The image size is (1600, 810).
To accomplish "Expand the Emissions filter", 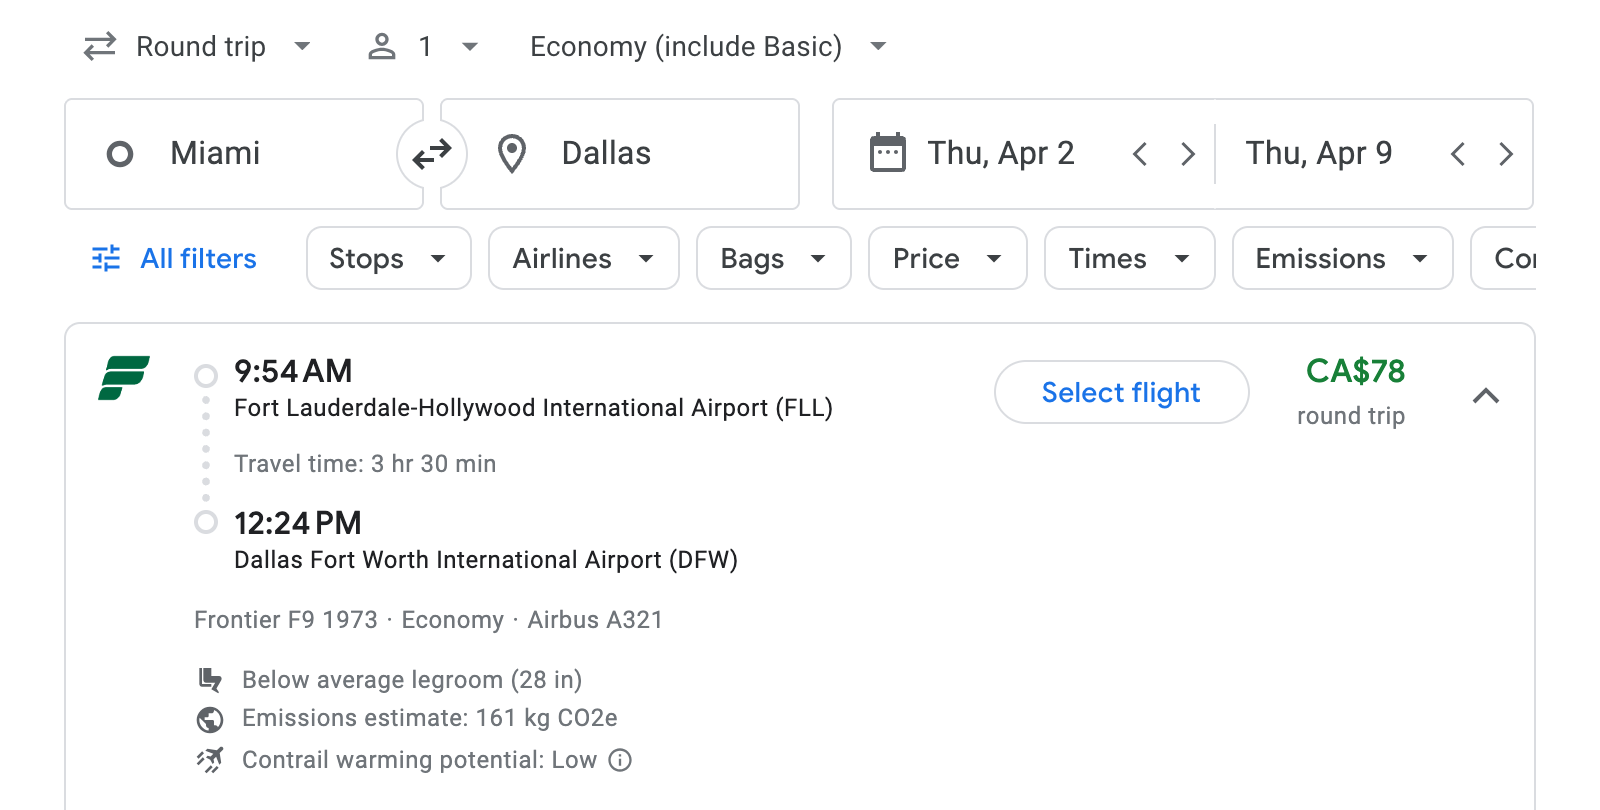I will click(x=1343, y=258).
